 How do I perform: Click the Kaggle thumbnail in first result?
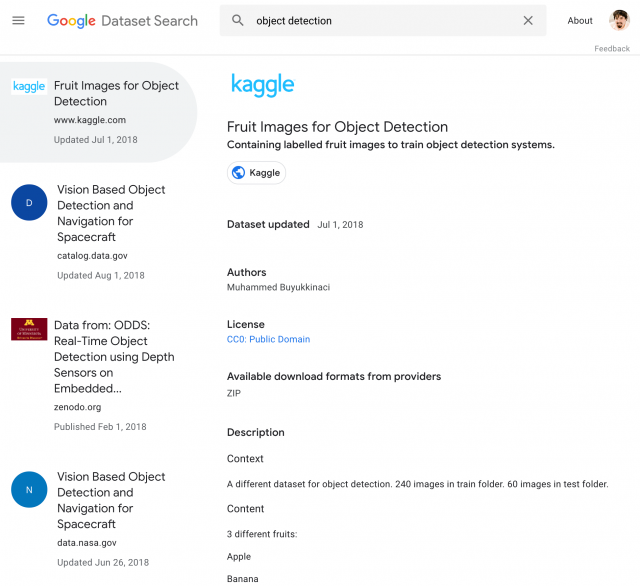pos(29,87)
